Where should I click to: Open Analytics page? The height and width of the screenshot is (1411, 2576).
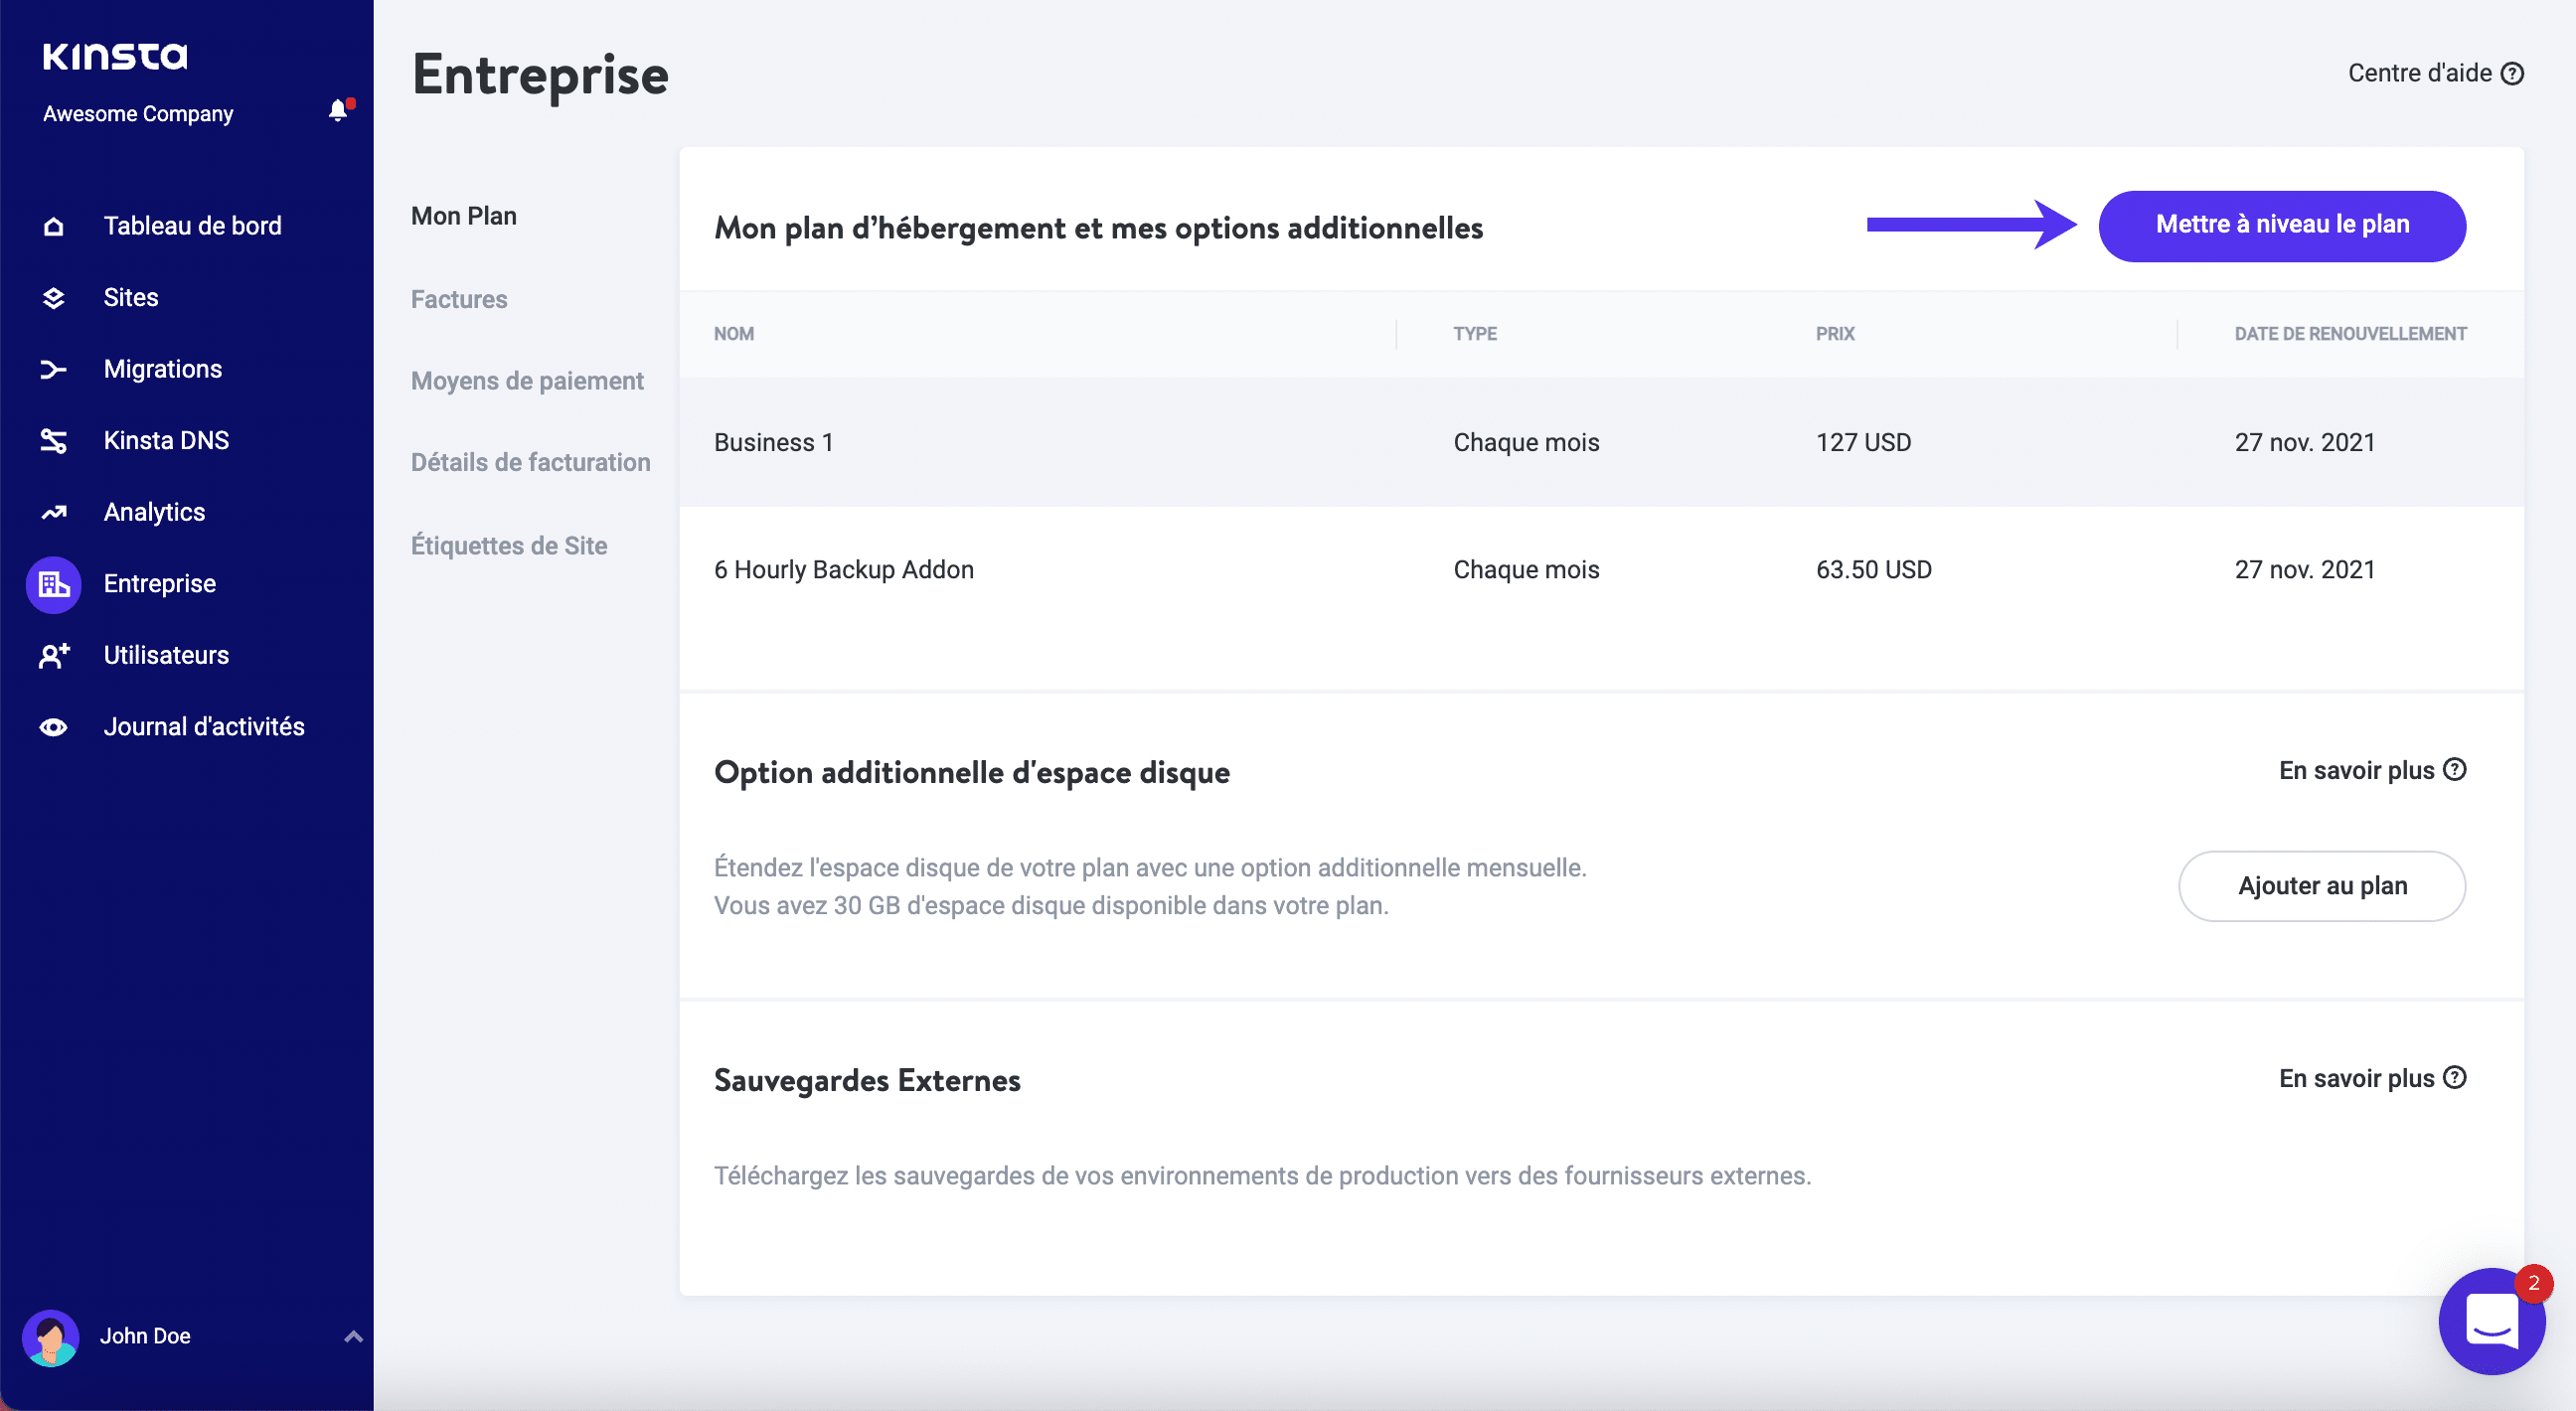coord(154,513)
